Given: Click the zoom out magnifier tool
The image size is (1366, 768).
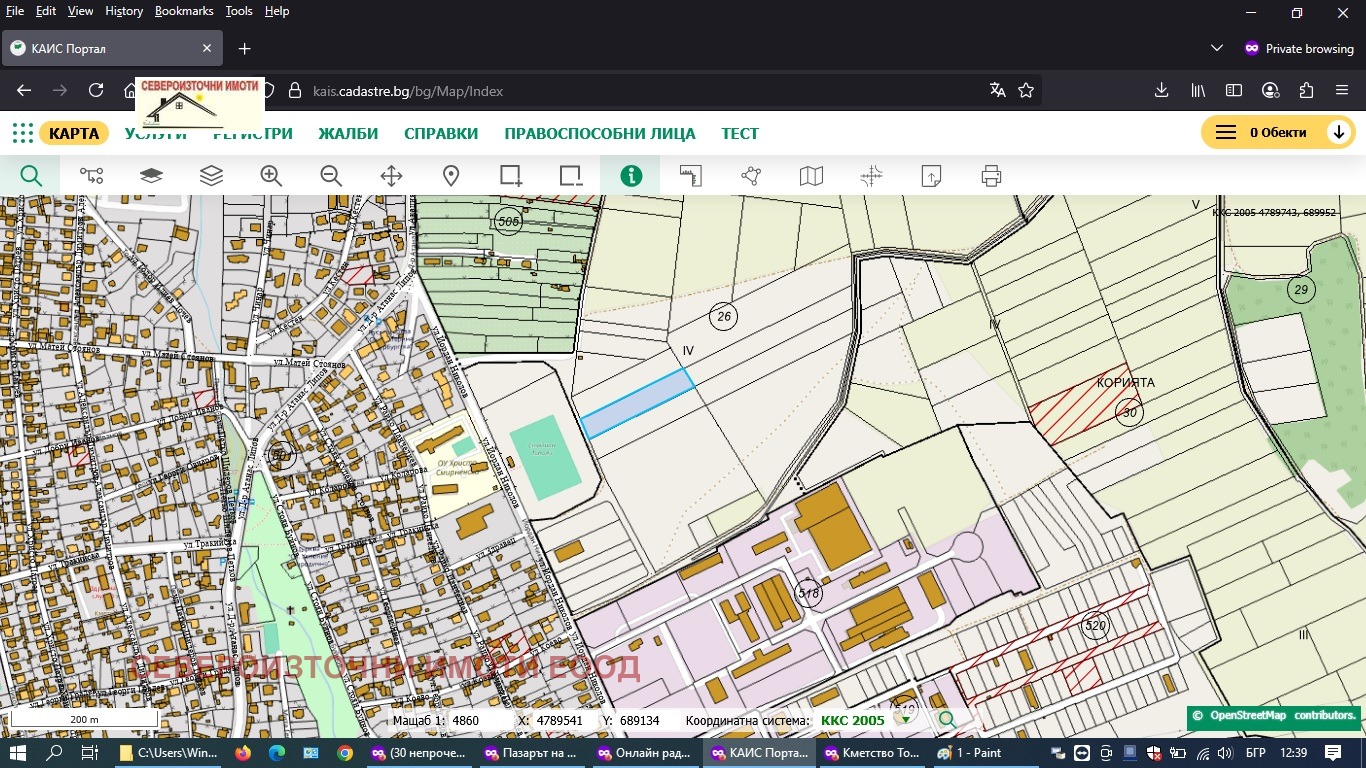Looking at the screenshot, I should click(331, 176).
